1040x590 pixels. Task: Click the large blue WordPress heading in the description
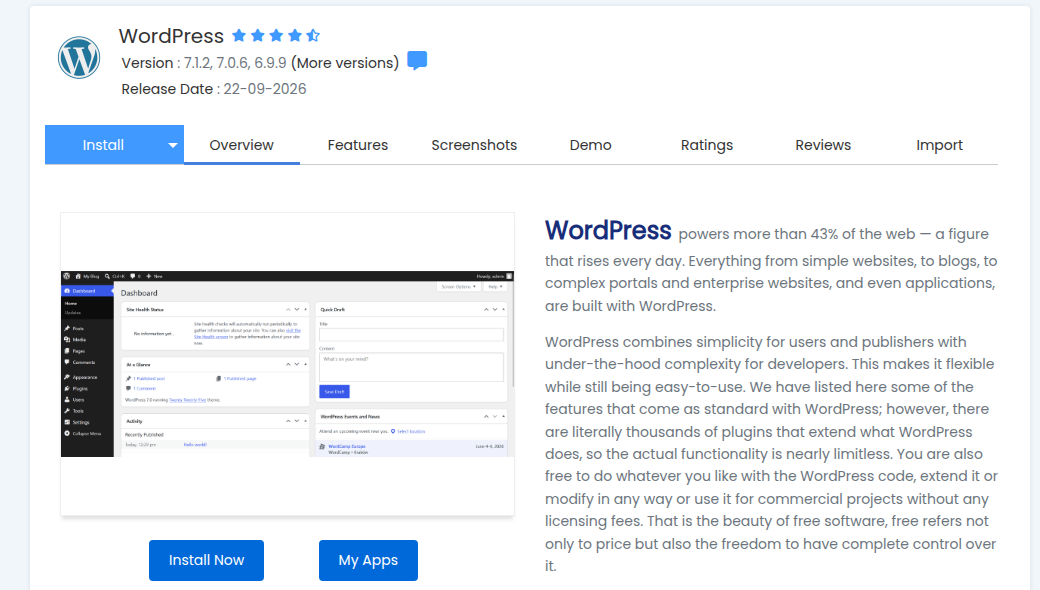[x=608, y=231]
